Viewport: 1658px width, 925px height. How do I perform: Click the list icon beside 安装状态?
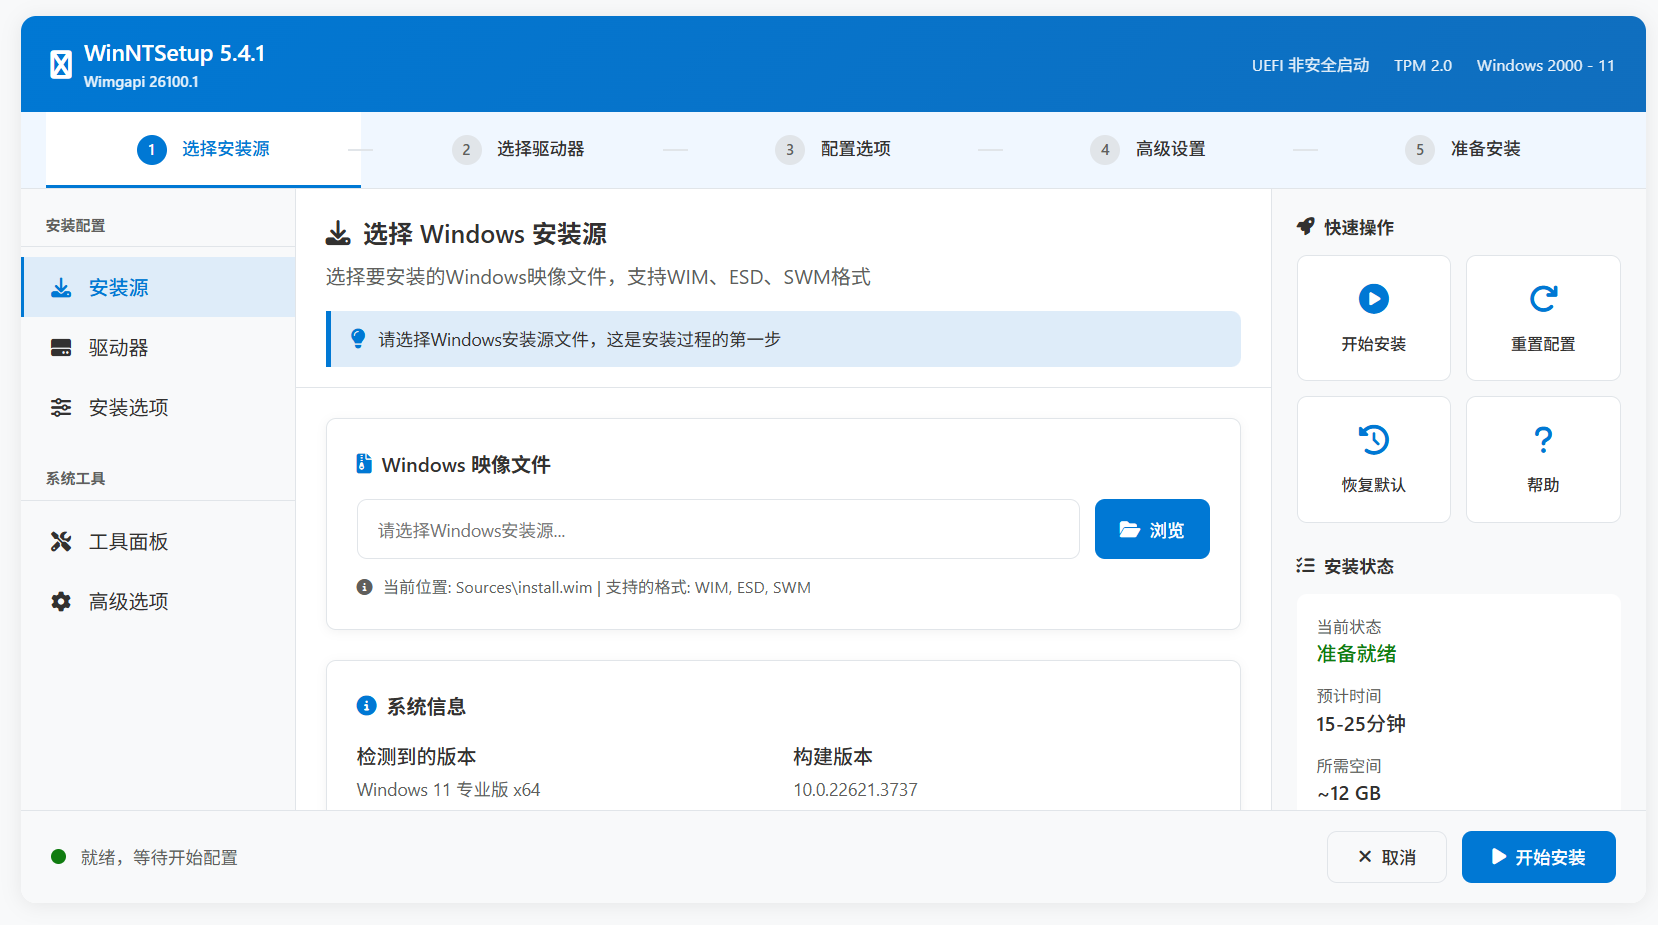pos(1305,566)
